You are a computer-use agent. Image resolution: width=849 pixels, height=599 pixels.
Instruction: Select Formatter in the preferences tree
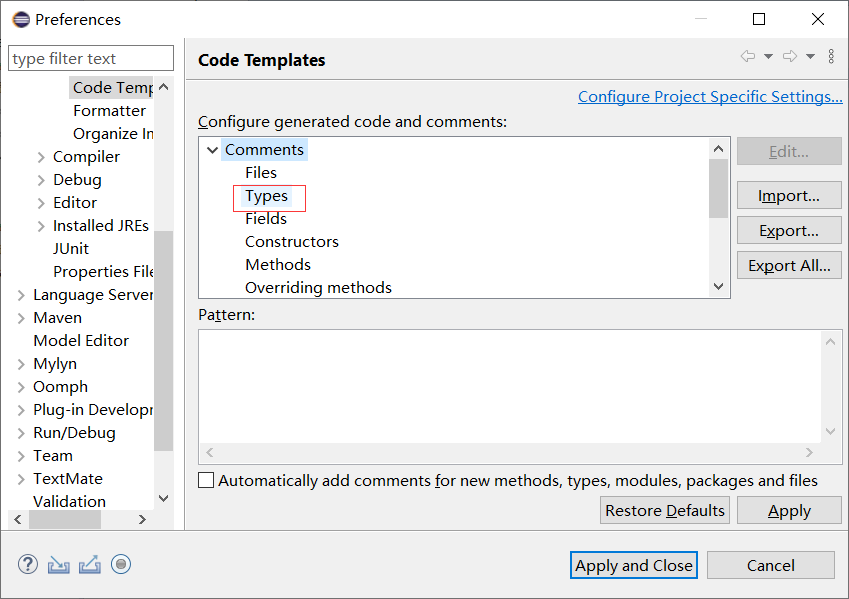(x=109, y=111)
